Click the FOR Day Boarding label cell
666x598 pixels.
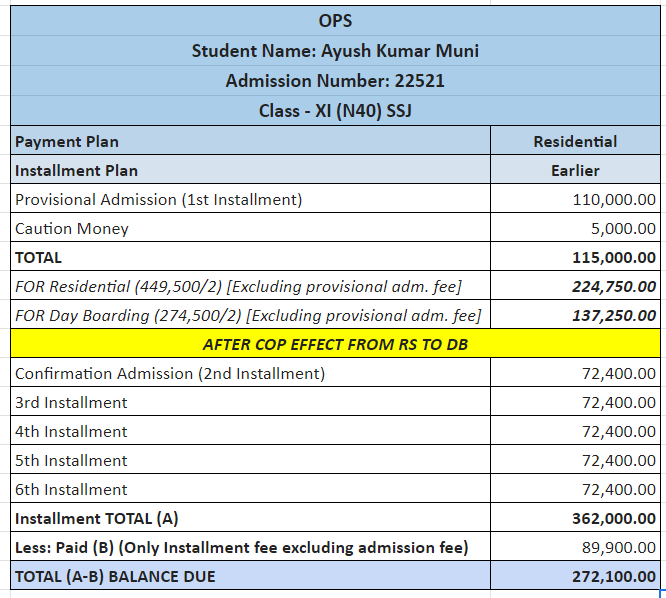pyautogui.click(x=250, y=315)
